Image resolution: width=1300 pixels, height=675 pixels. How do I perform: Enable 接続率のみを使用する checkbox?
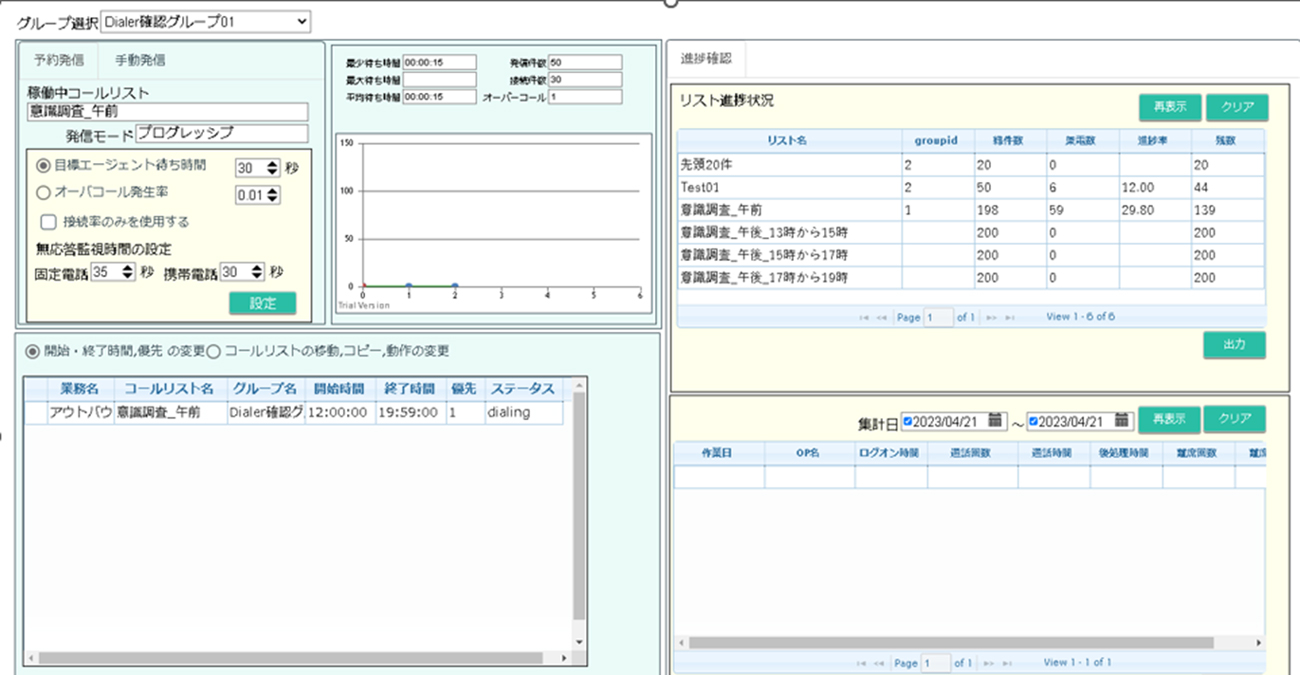point(47,222)
